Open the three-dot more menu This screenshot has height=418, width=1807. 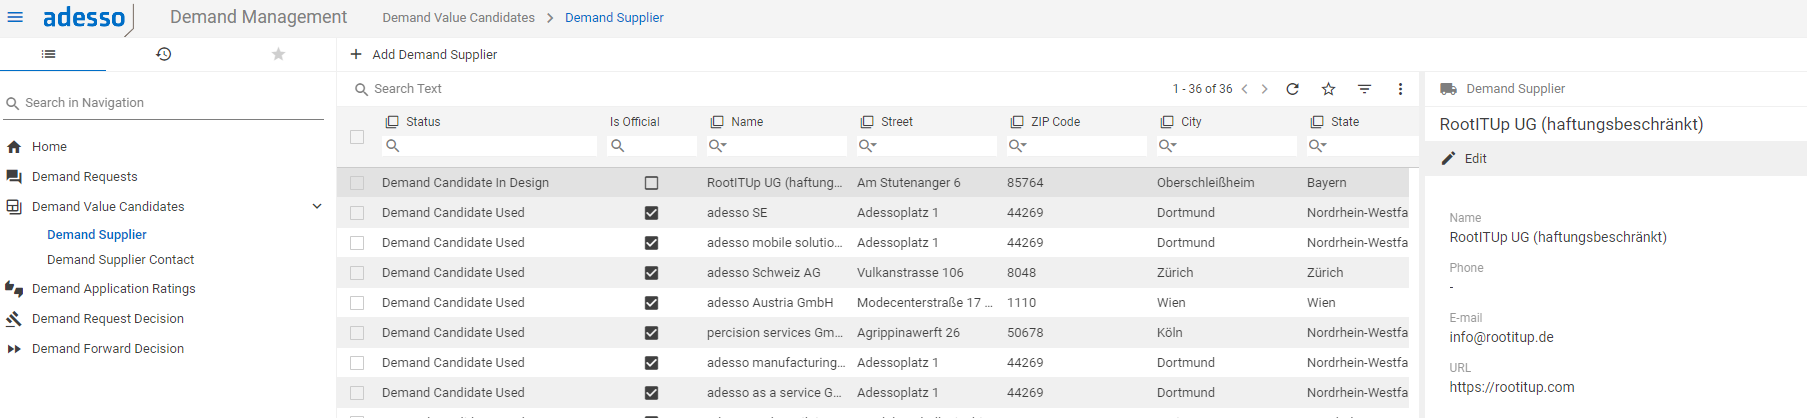pyautogui.click(x=1400, y=89)
